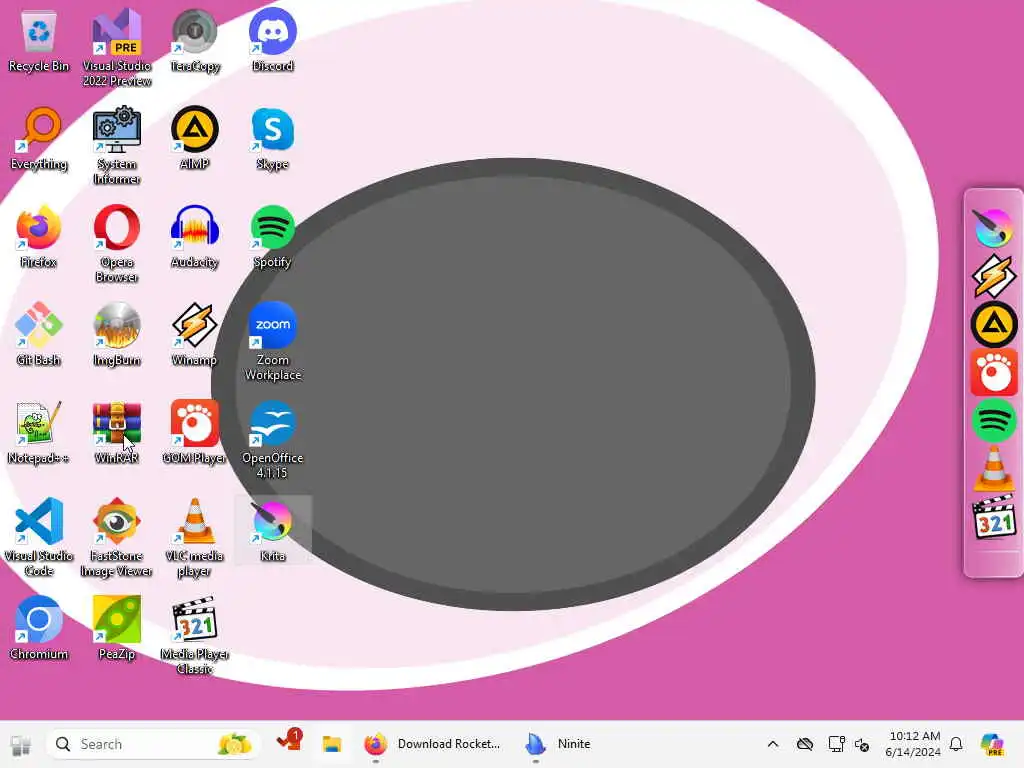Viewport: 1024px width, 768px height.
Task: Select Visual Studio 2022 Preview shortcut
Action: click(x=117, y=48)
